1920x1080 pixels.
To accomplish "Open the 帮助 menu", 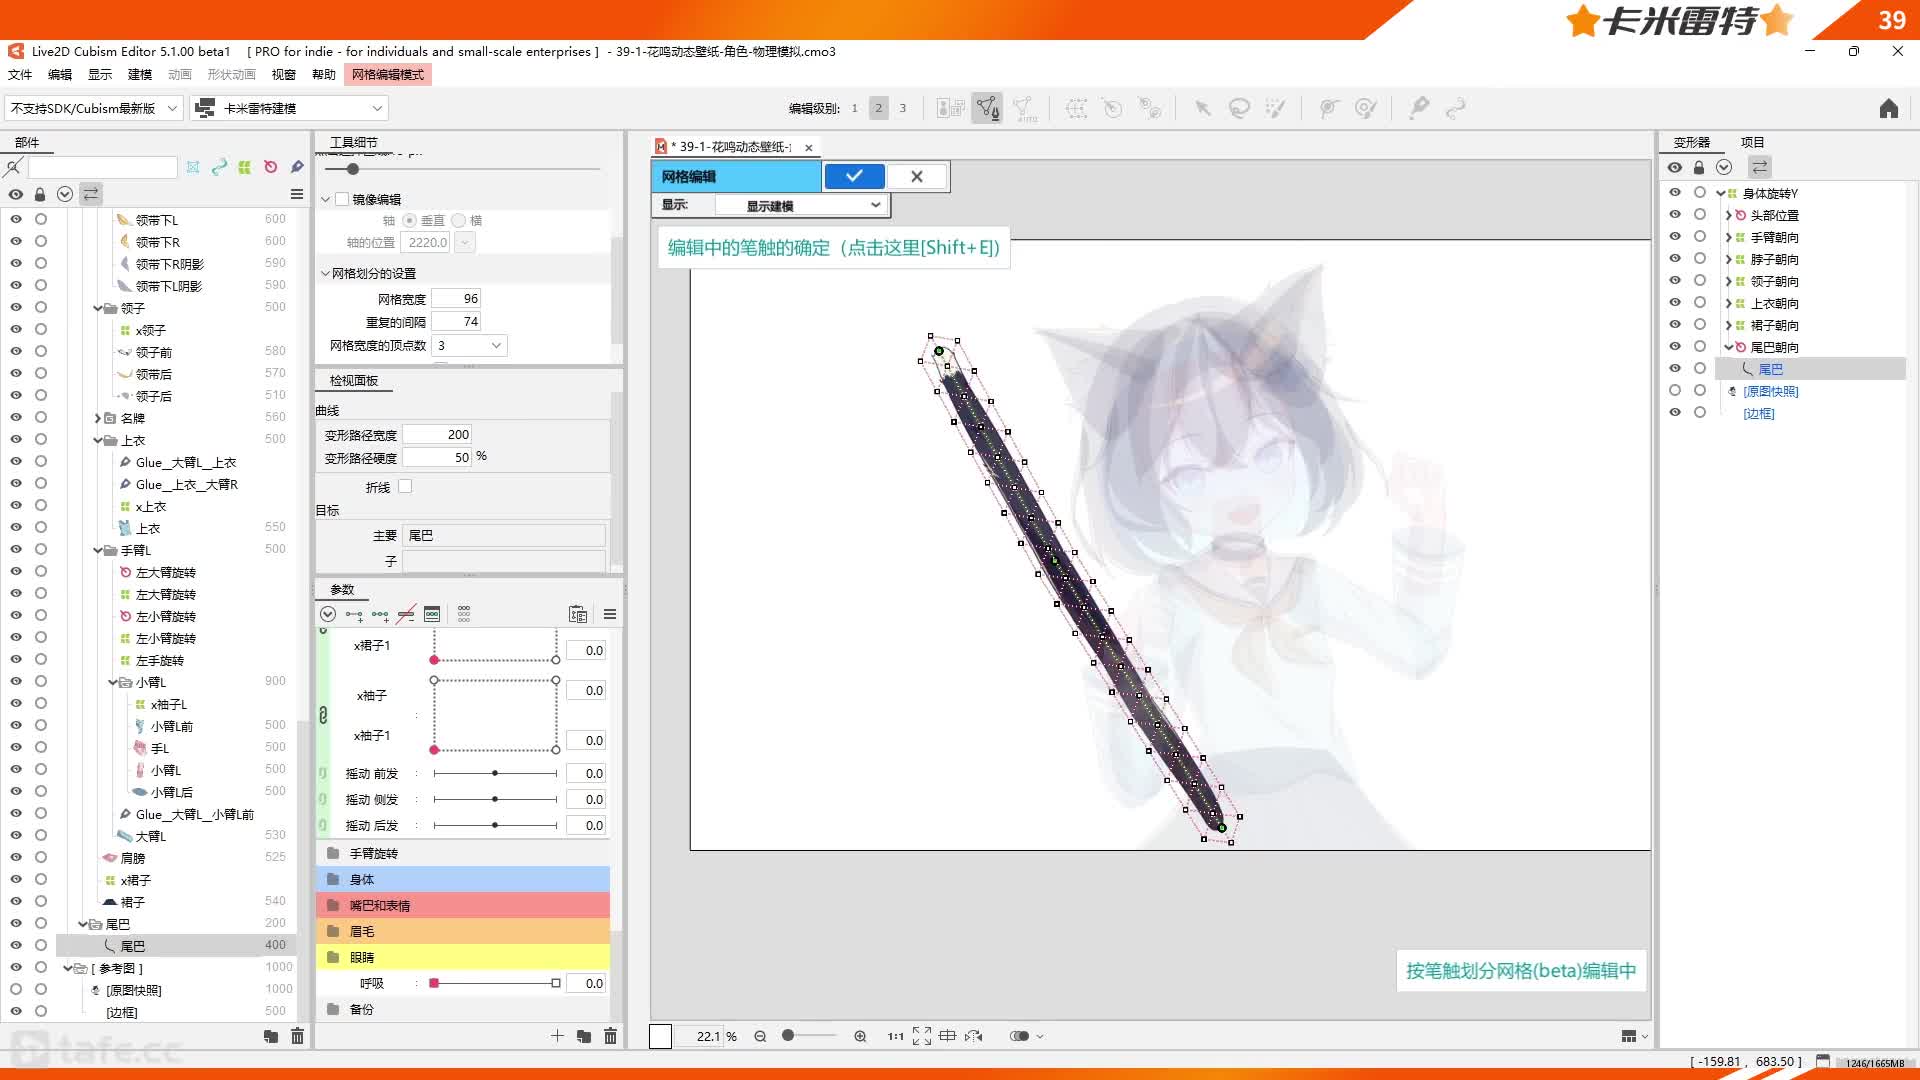I will 324,74.
